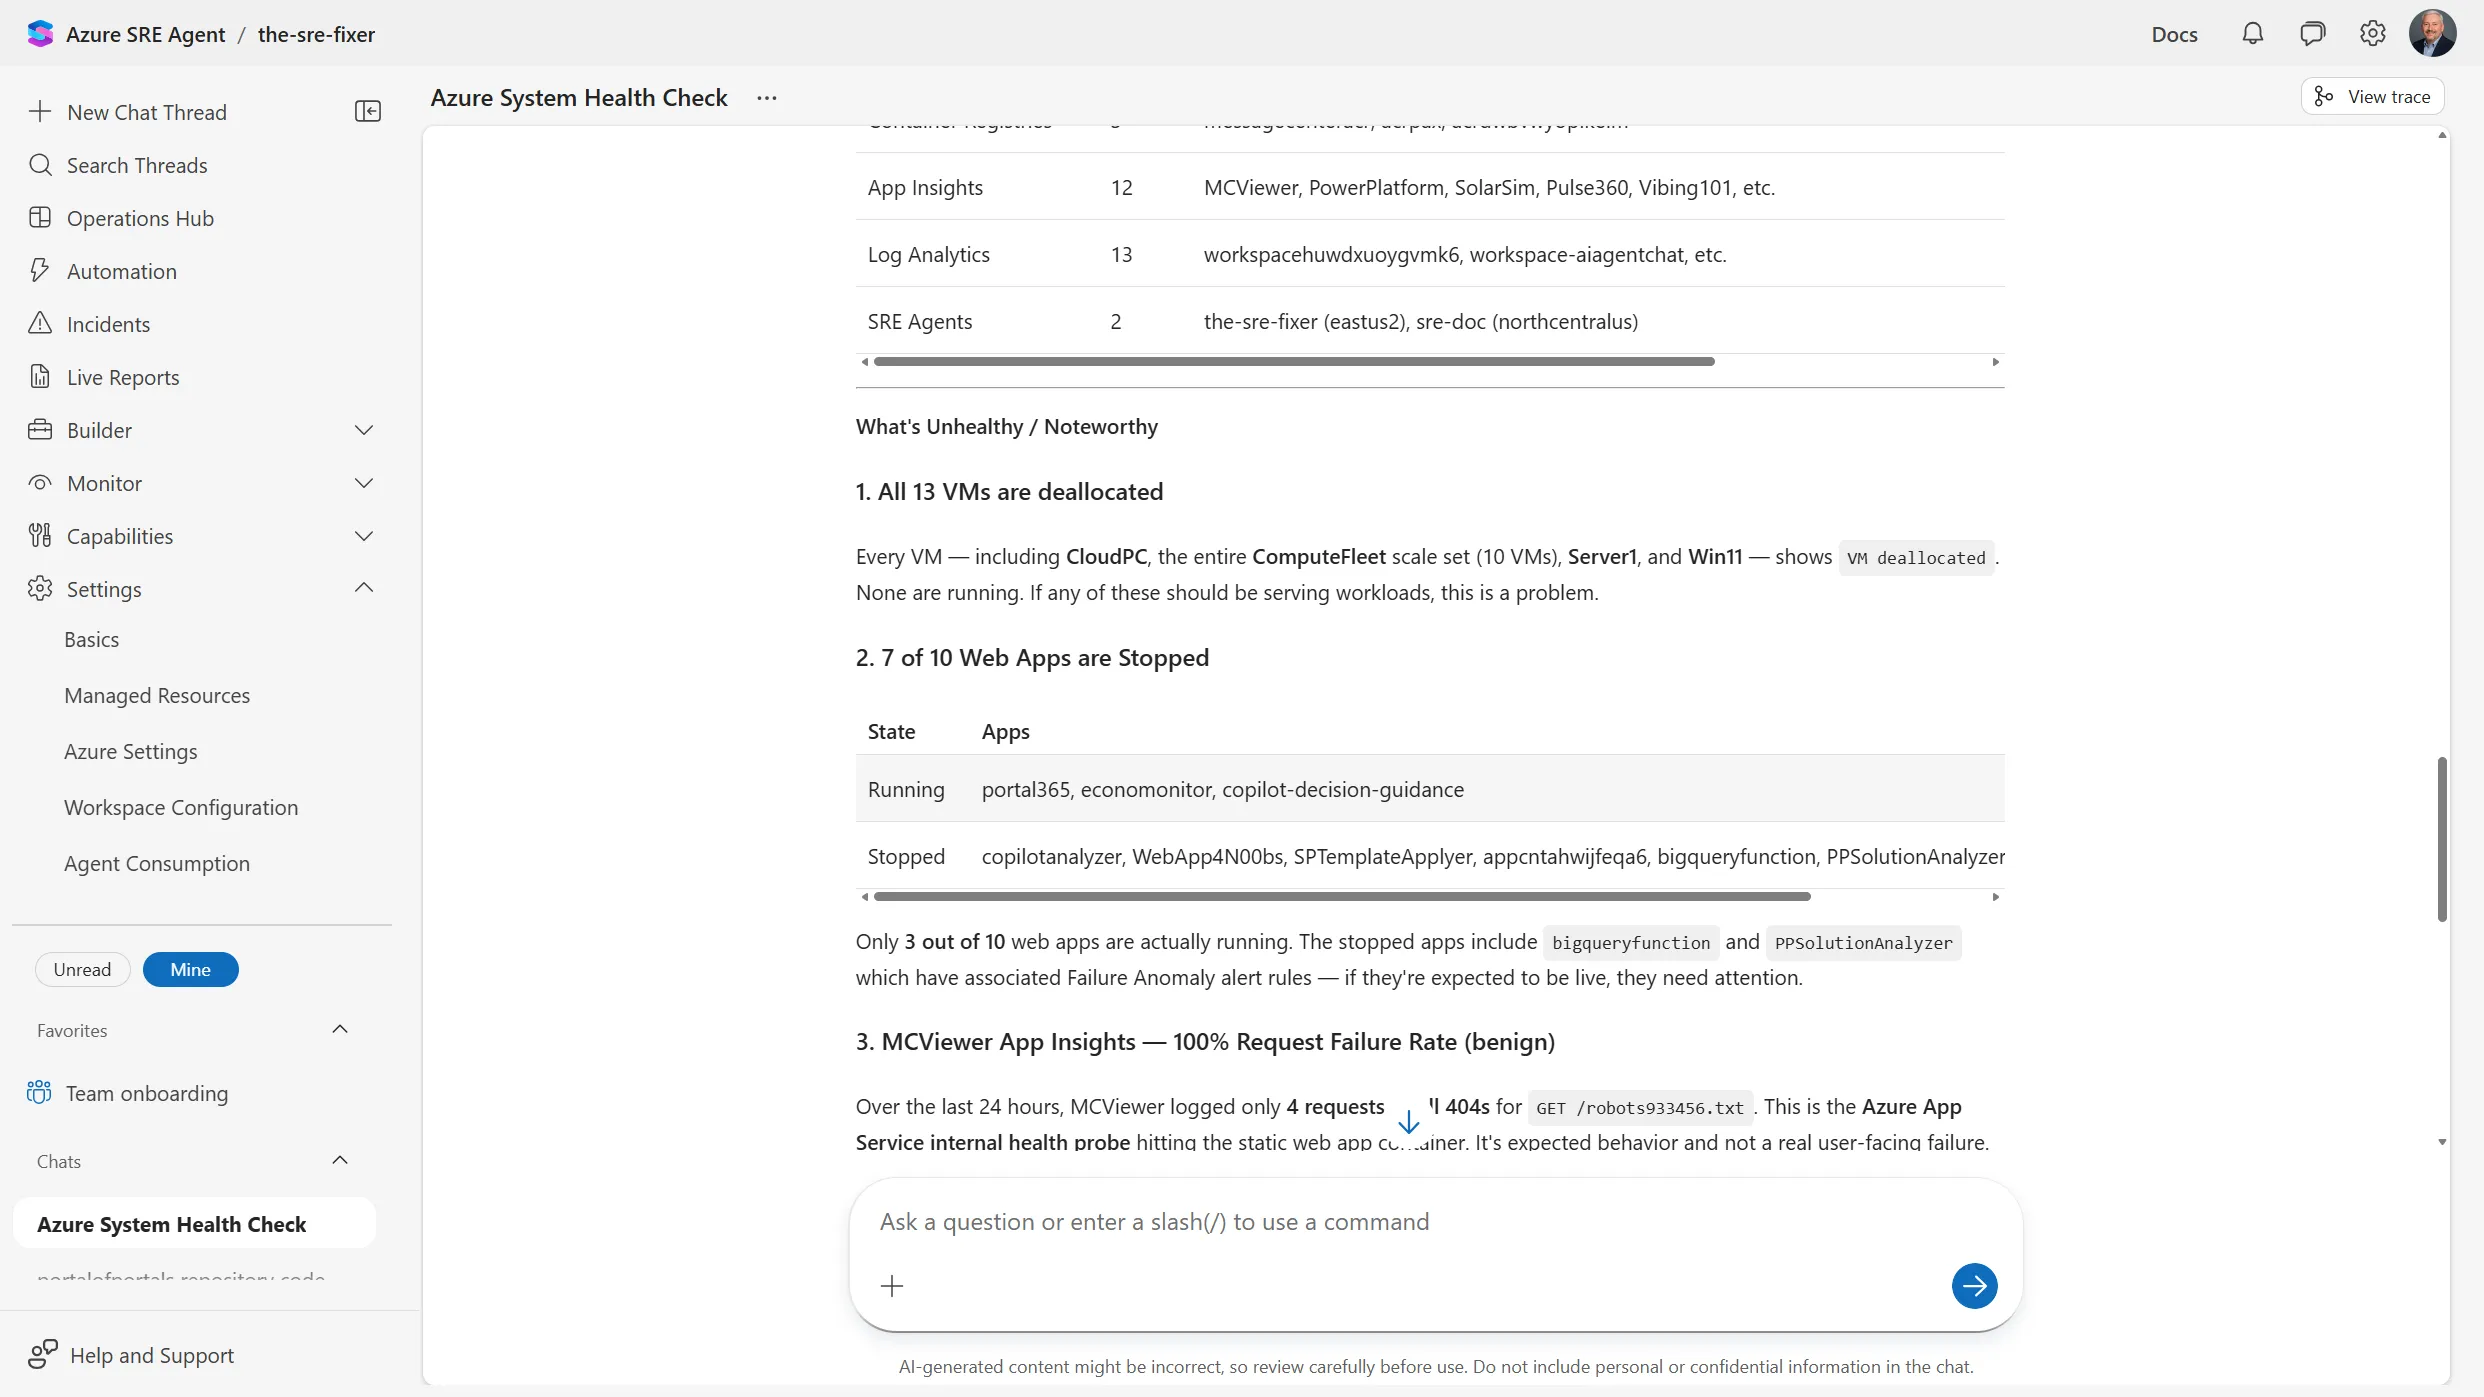The height and width of the screenshot is (1397, 2484).
Task: Click the chat scroll down arrow
Action: 2442,1142
